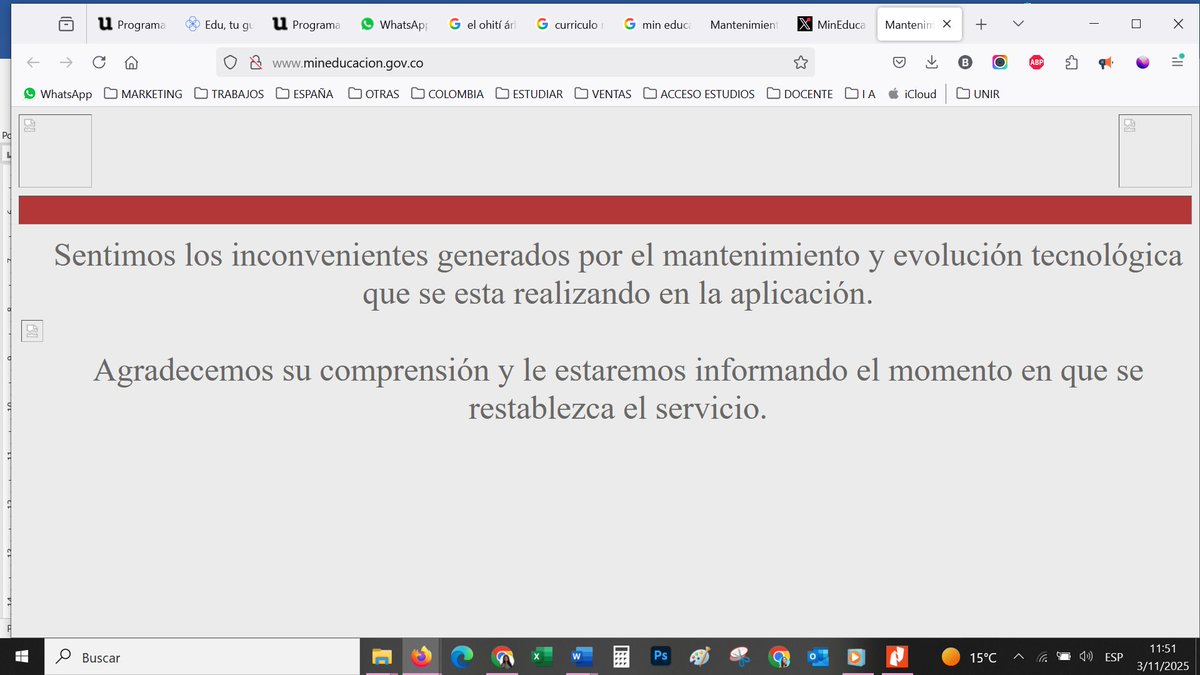
Task: Open the Firefox home page
Action: 131,62
